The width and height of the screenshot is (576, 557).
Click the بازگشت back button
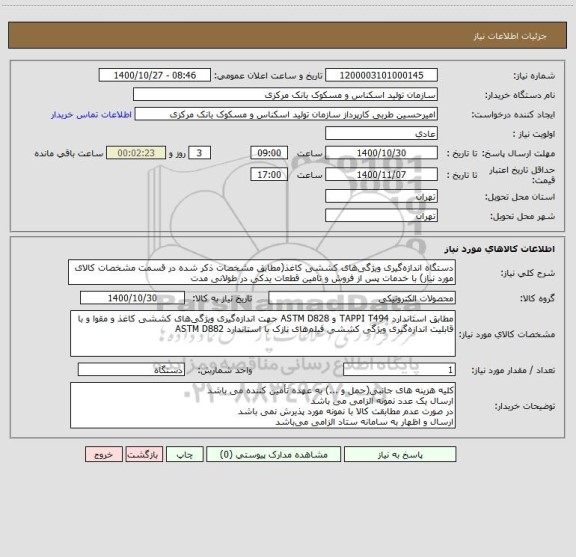click(x=144, y=454)
